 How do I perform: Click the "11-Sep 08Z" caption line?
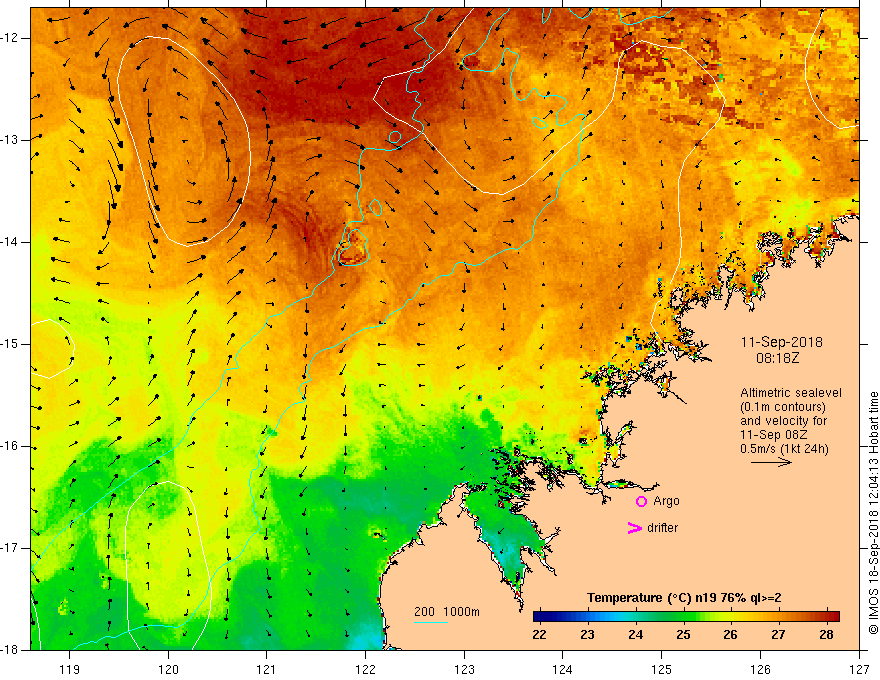point(774,435)
